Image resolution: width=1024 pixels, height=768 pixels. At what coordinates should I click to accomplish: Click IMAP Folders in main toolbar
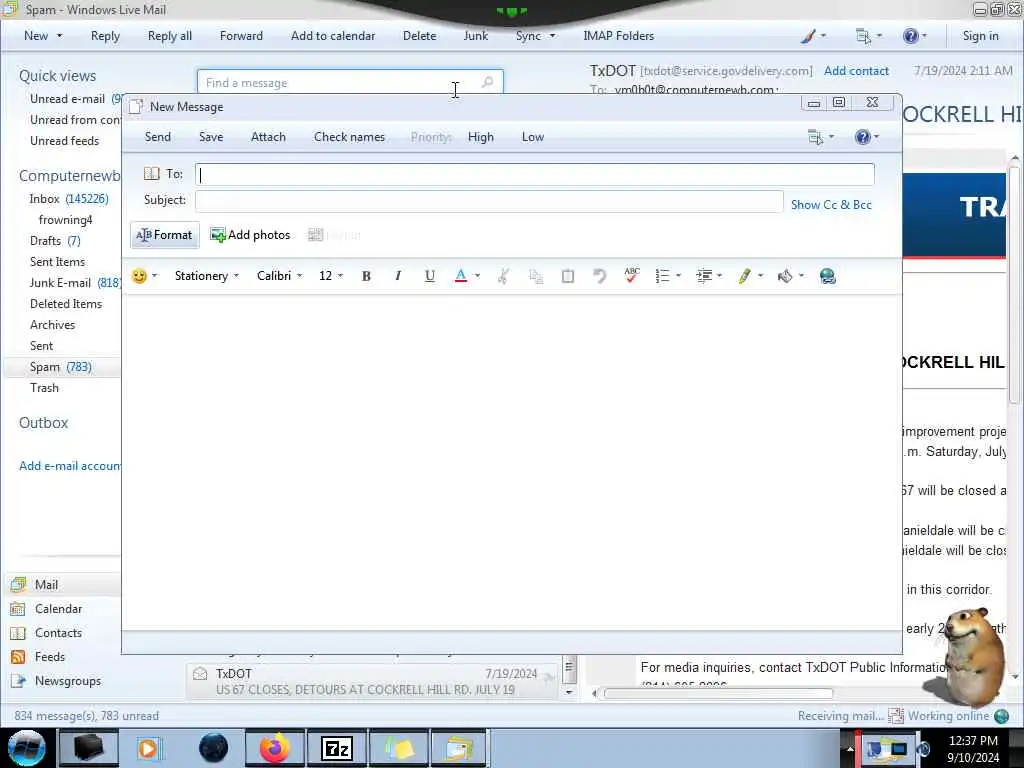[x=618, y=36]
